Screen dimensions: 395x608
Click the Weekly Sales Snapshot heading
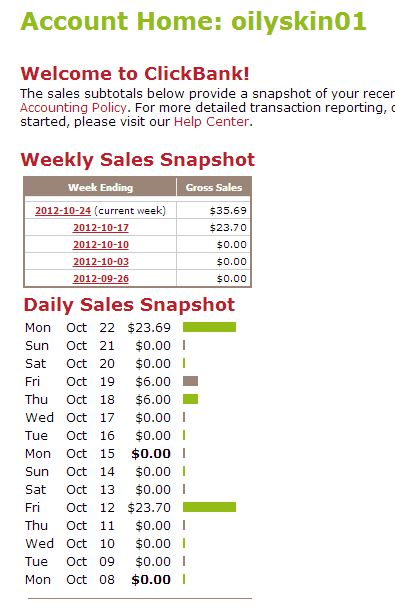click(138, 160)
